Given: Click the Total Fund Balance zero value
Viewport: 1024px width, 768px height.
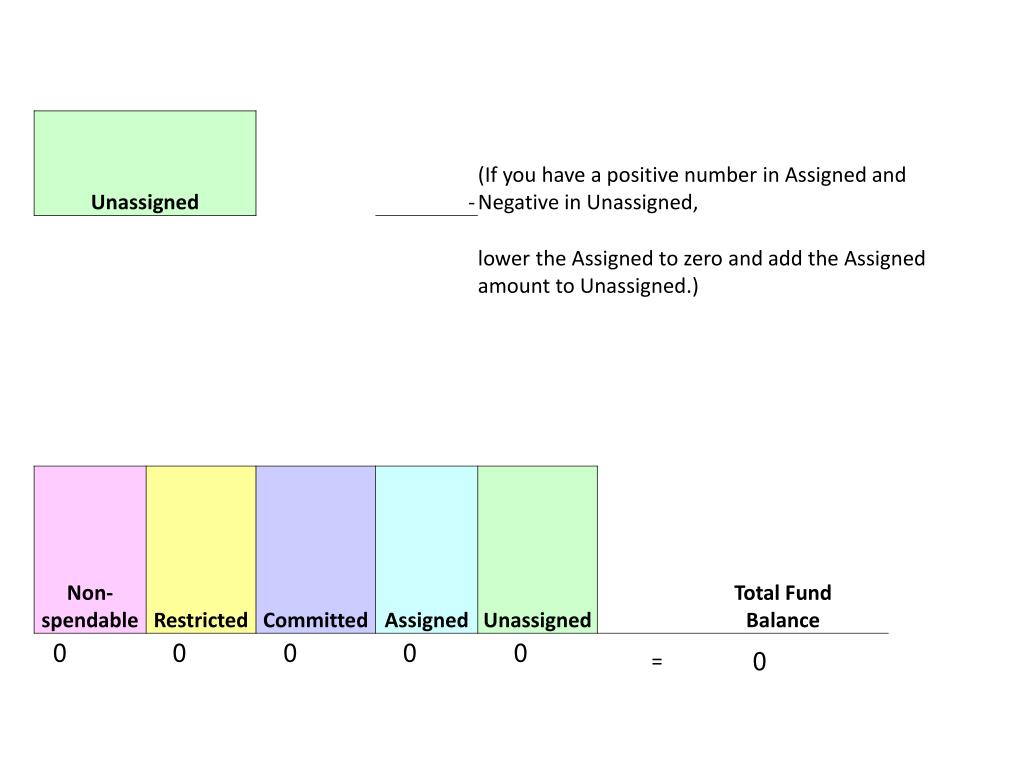Looking at the screenshot, I should tap(759, 662).
